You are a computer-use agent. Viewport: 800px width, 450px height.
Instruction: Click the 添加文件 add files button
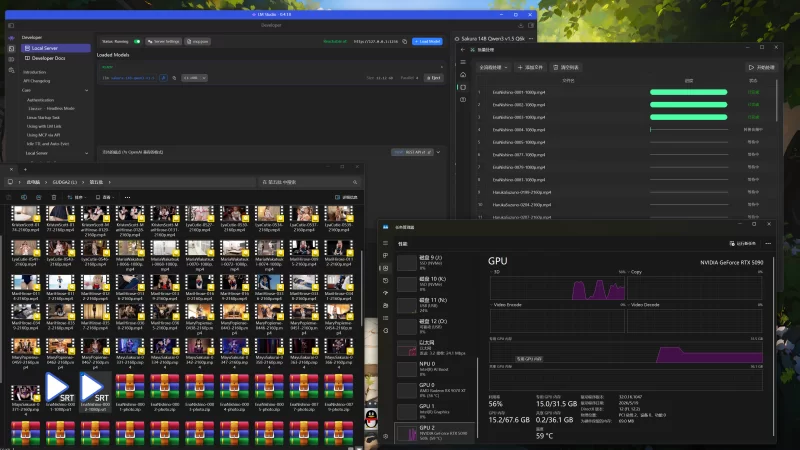[x=530, y=67]
